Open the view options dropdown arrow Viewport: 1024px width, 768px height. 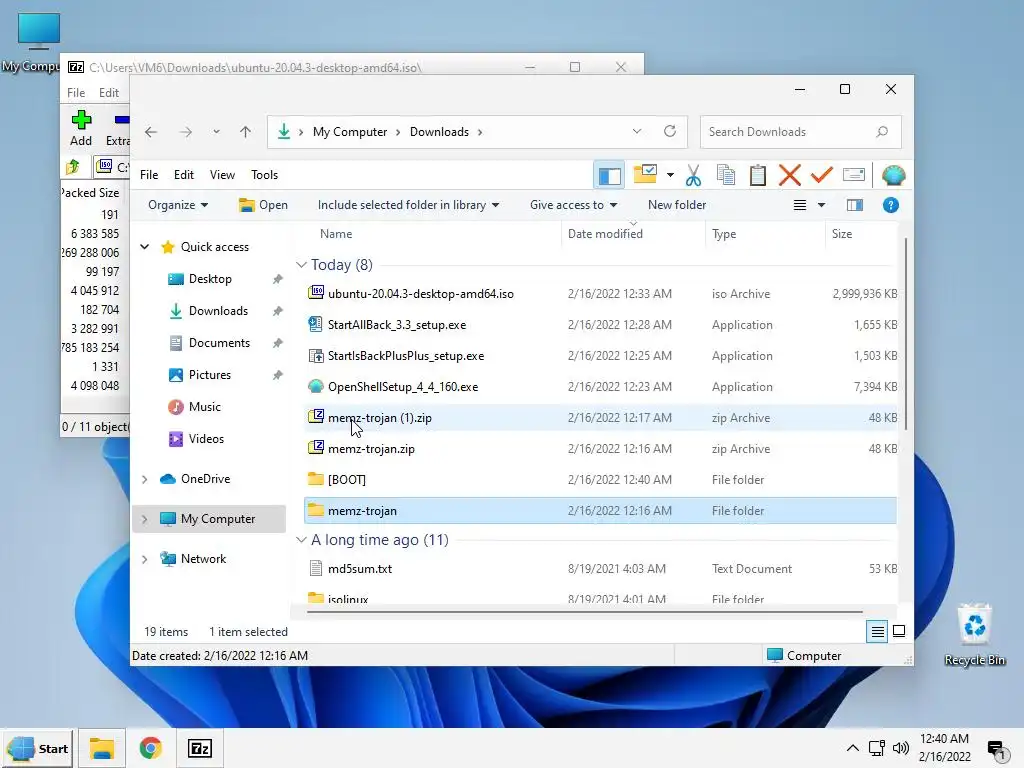(x=822, y=205)
